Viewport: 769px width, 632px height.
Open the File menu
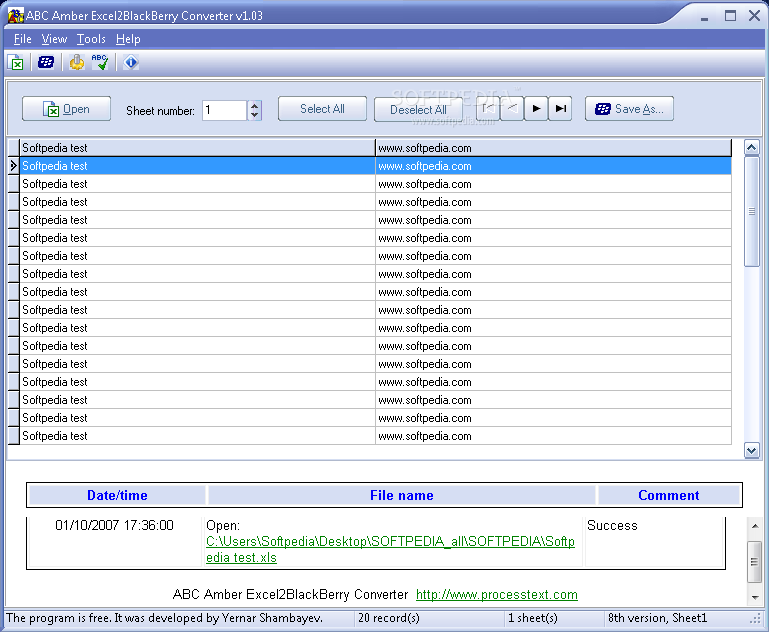click(x=23, y=39)
